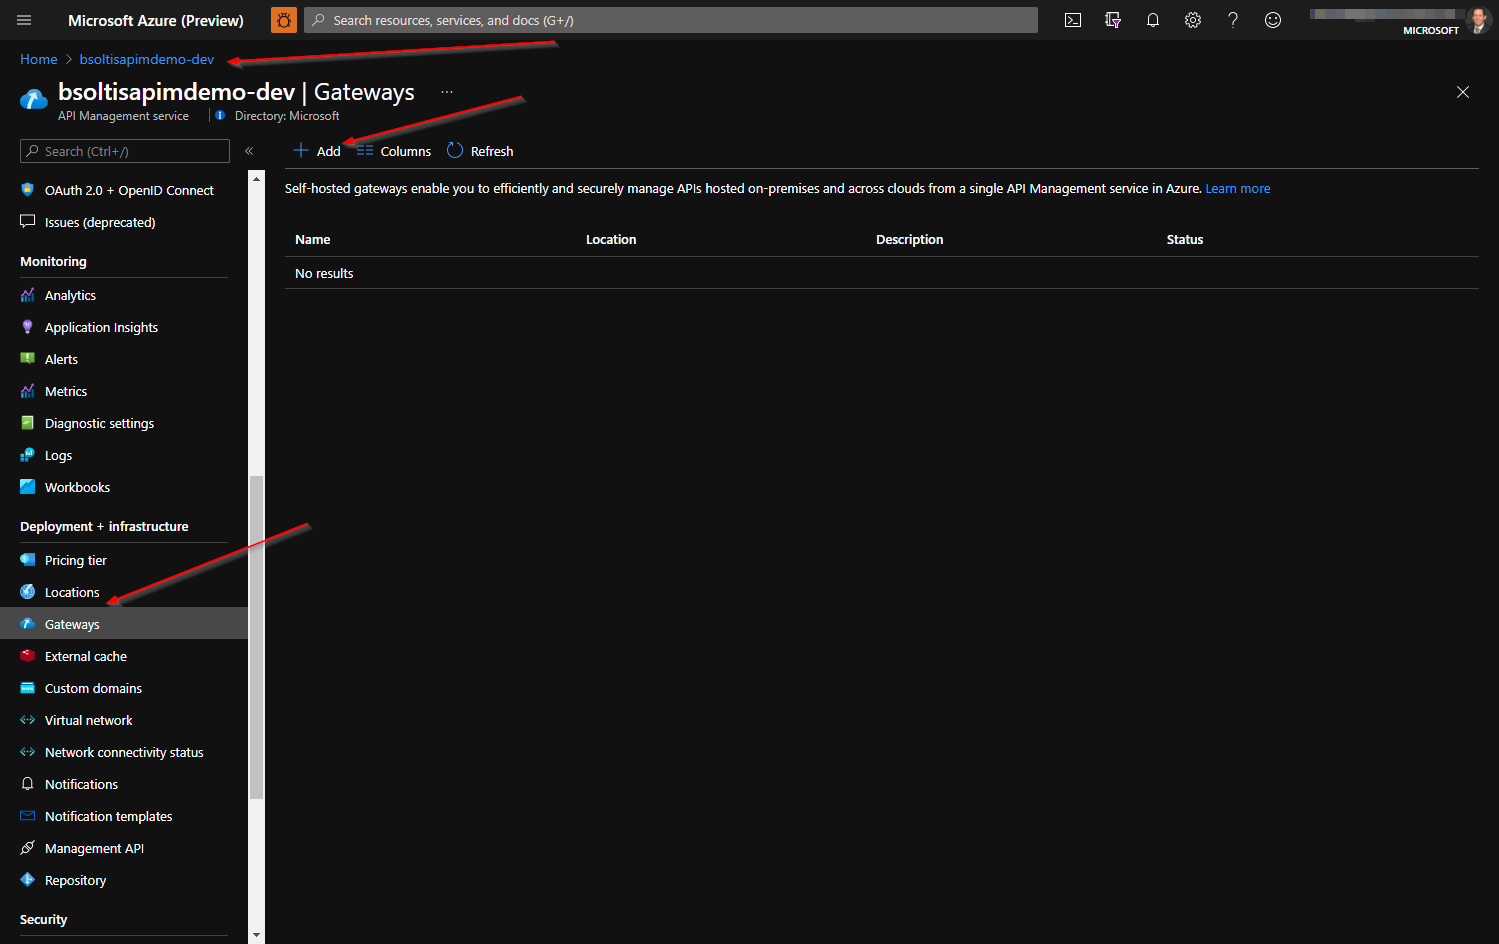
Task: Open the portal hamburger menu
Action: 24,20
